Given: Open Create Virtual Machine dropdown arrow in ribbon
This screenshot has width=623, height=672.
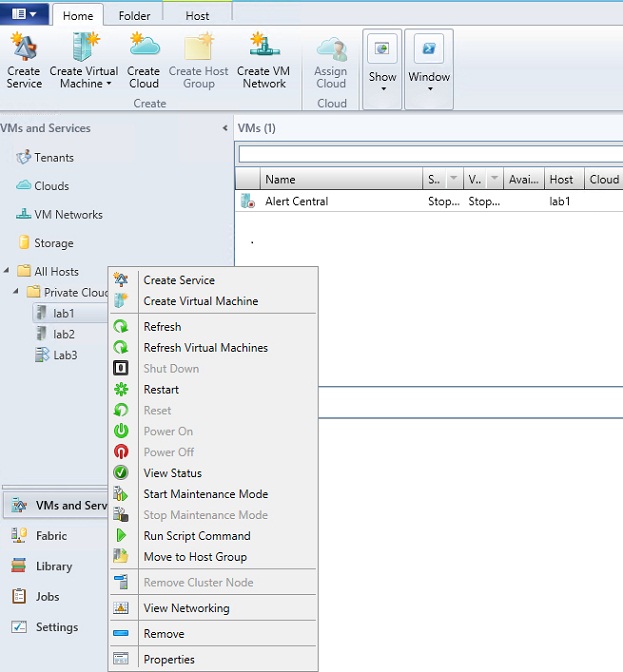Looking at the screenshot, I should [109, 84].
